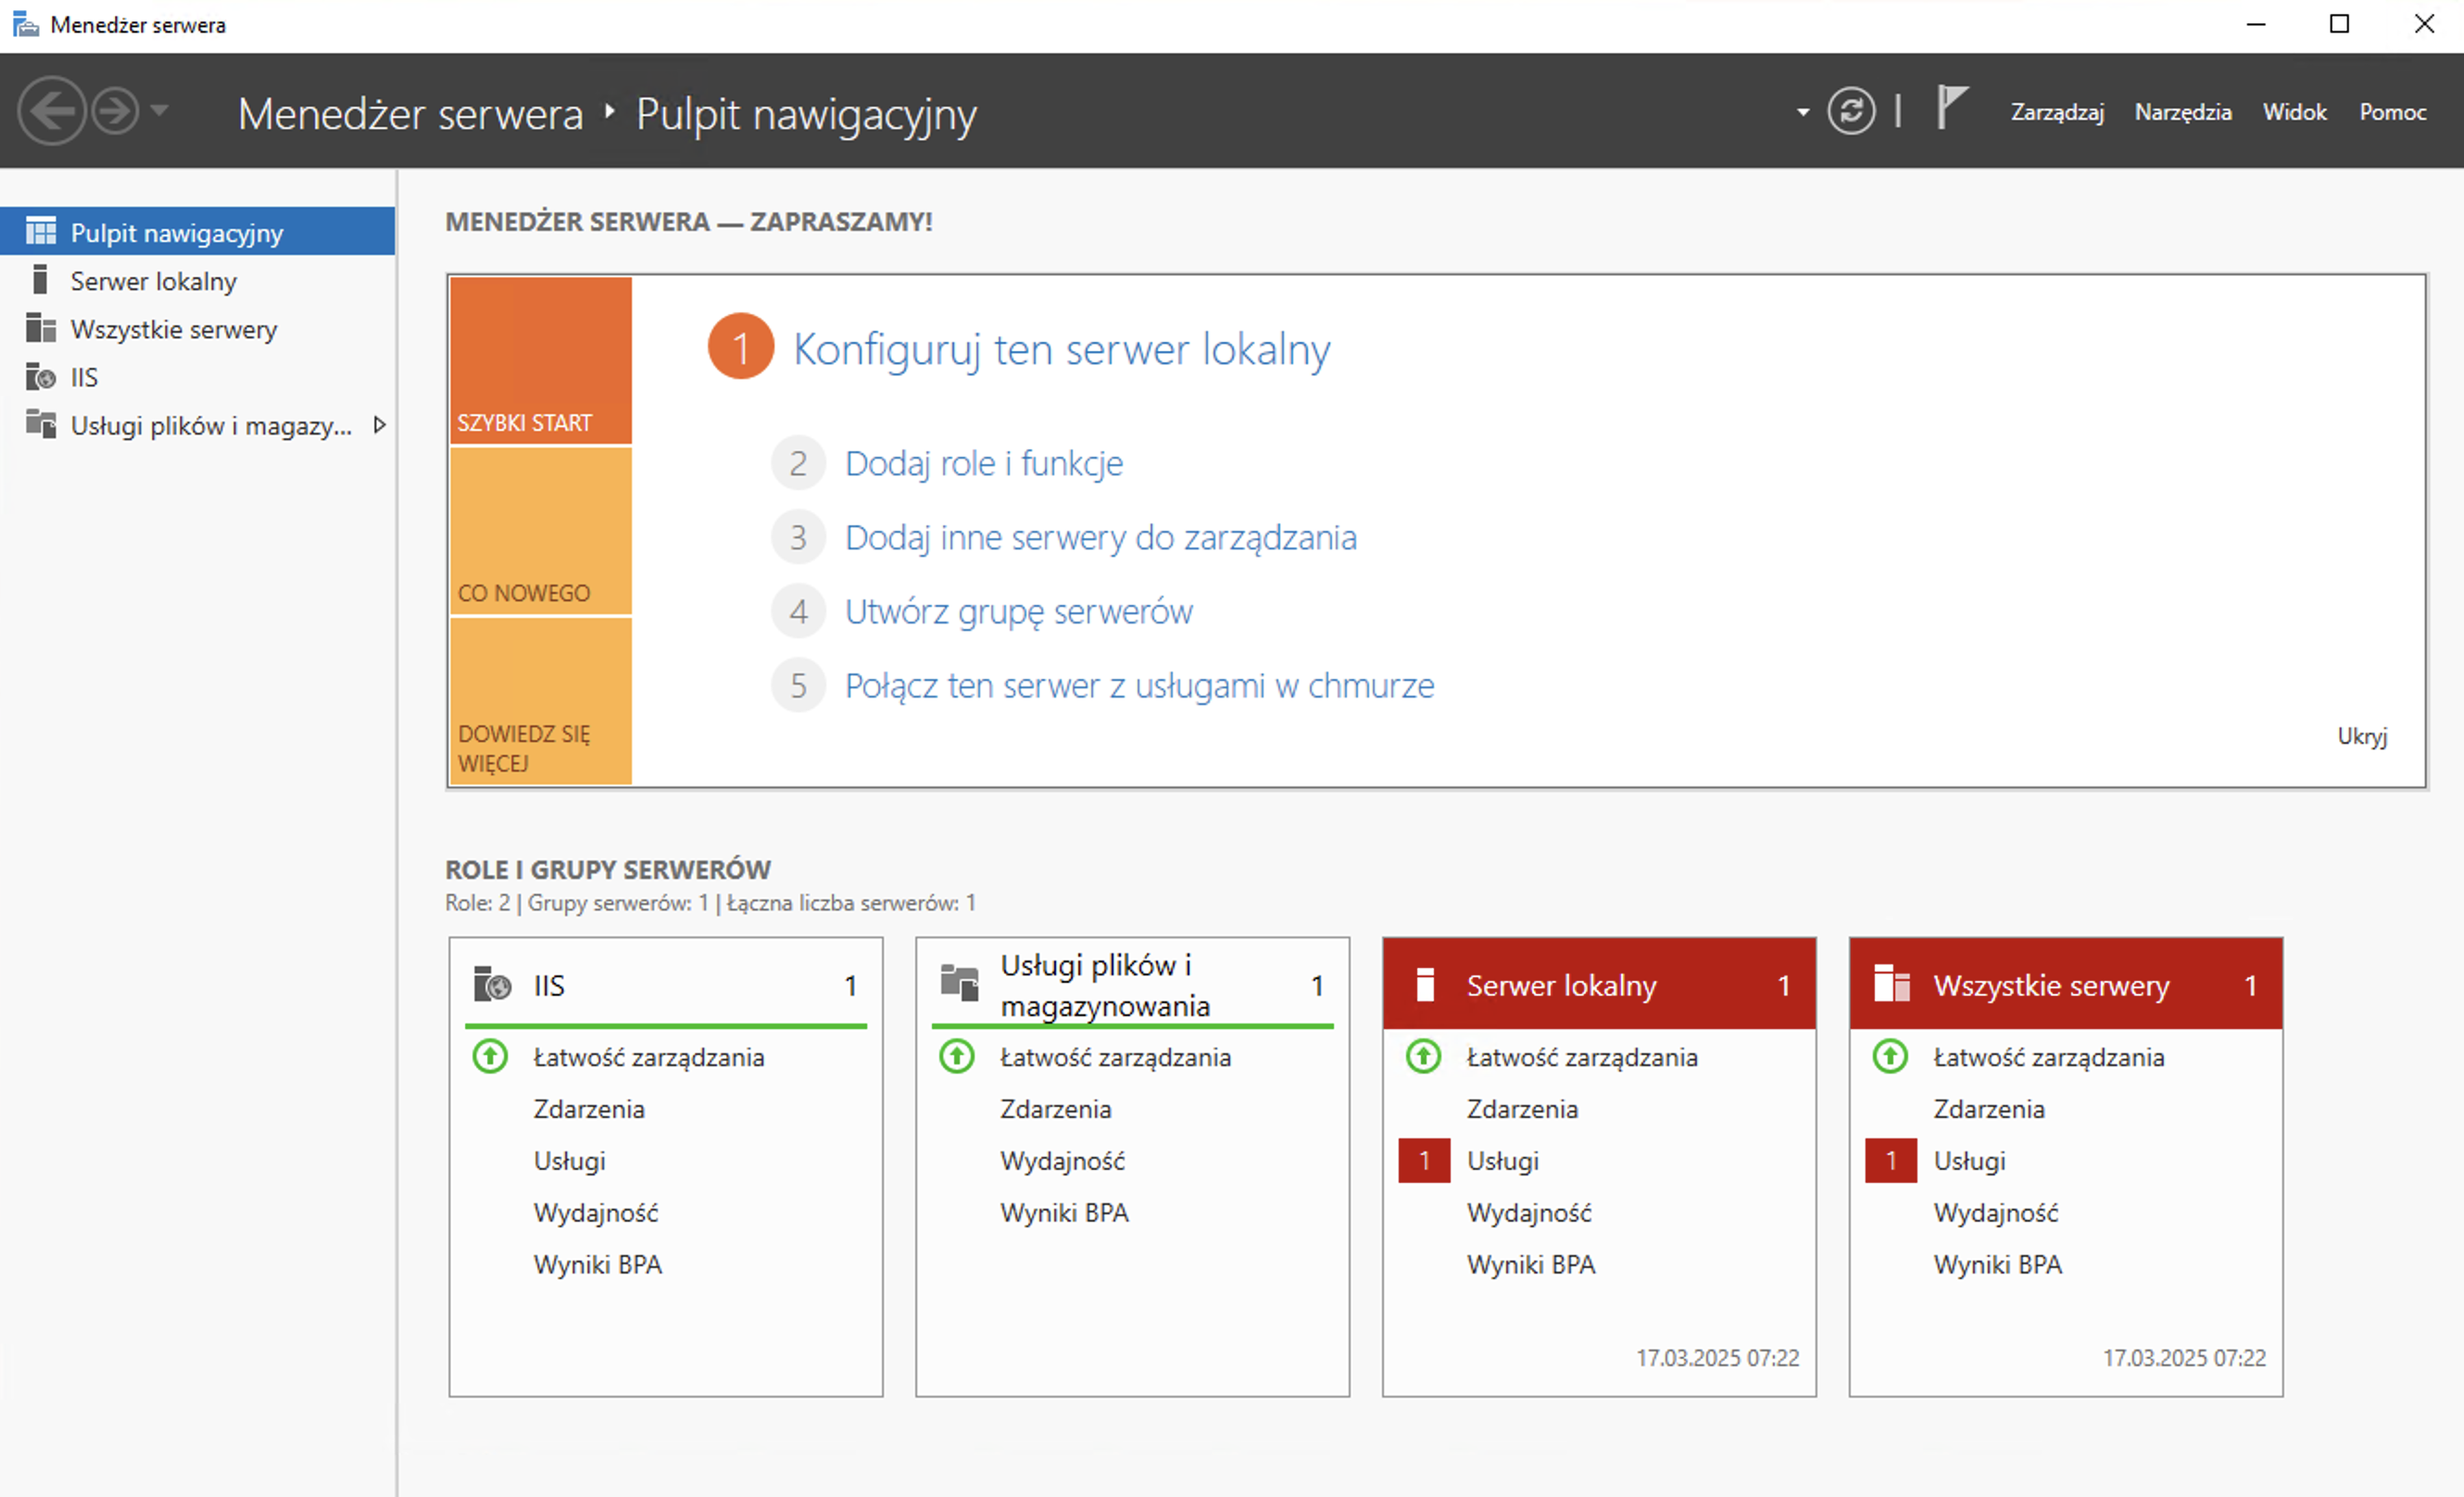The width and height of the screenshot is (2464, 1497).
Task: Click the Serwer lokalny tile icon
Action: pyautogui.click(x=1426, y=985)
